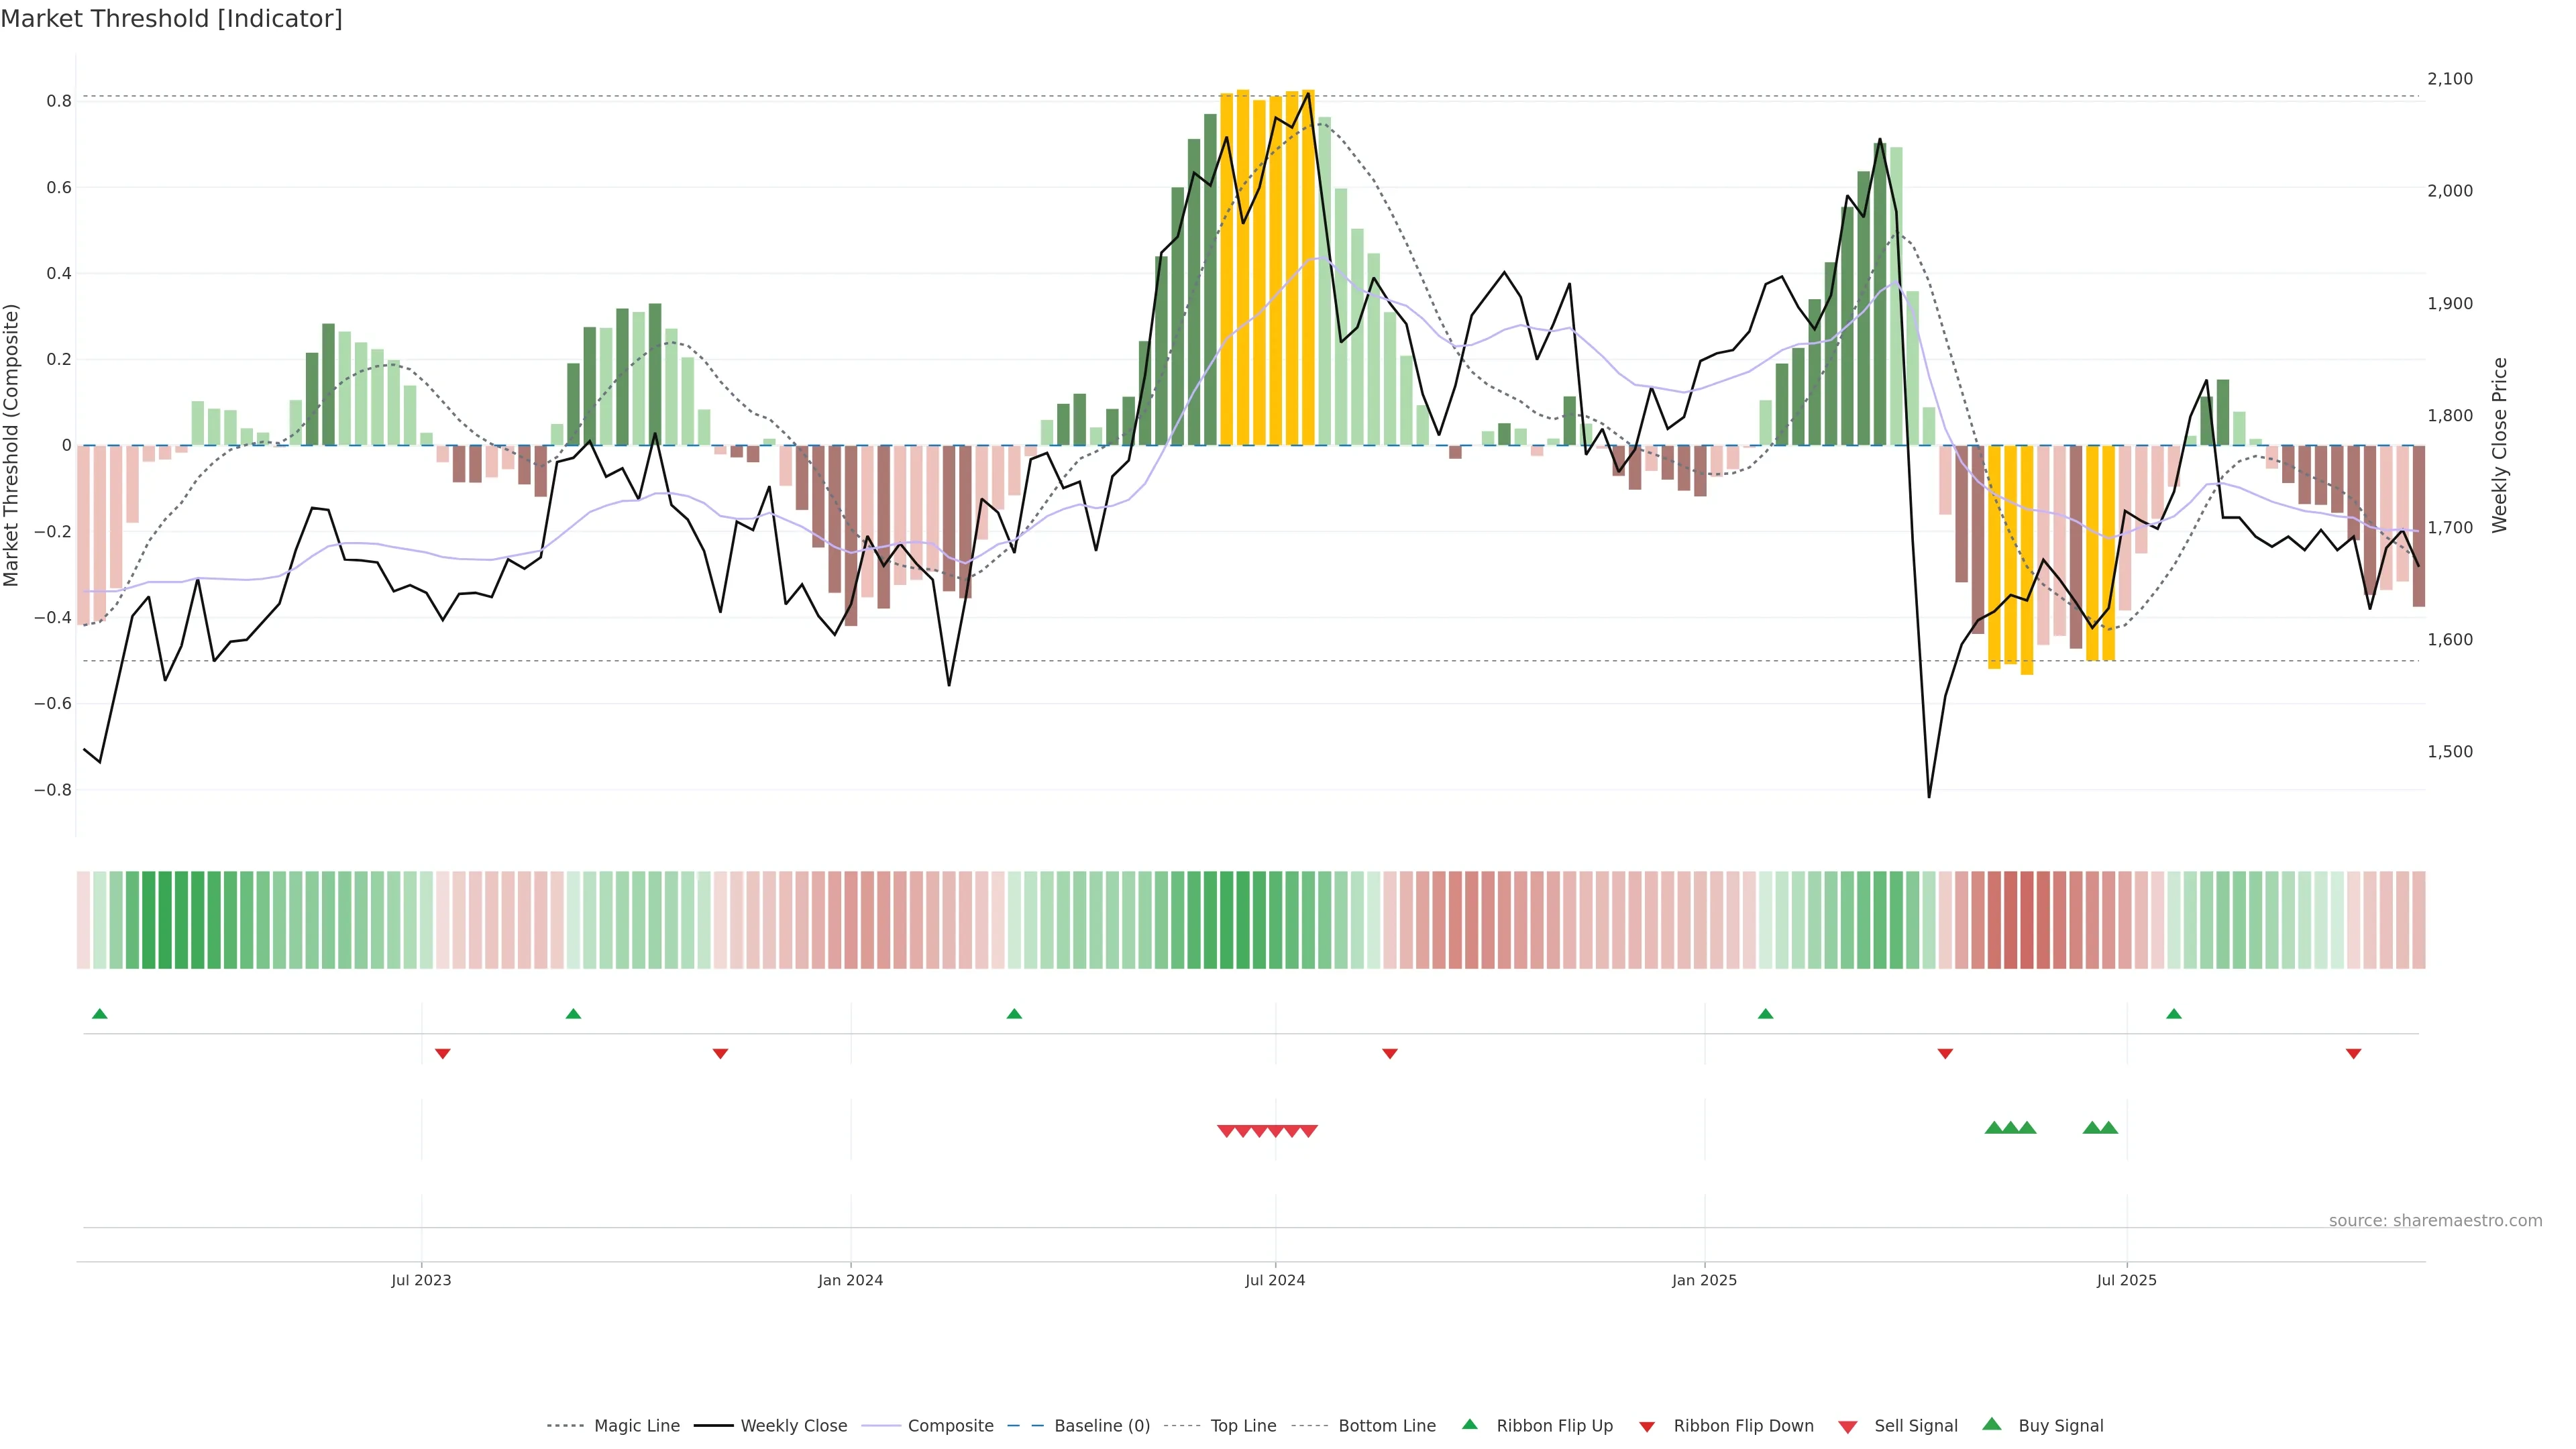
Task: Click the Ribbon Flip Down legend triangle icon
Action: click(1647, 1426)
